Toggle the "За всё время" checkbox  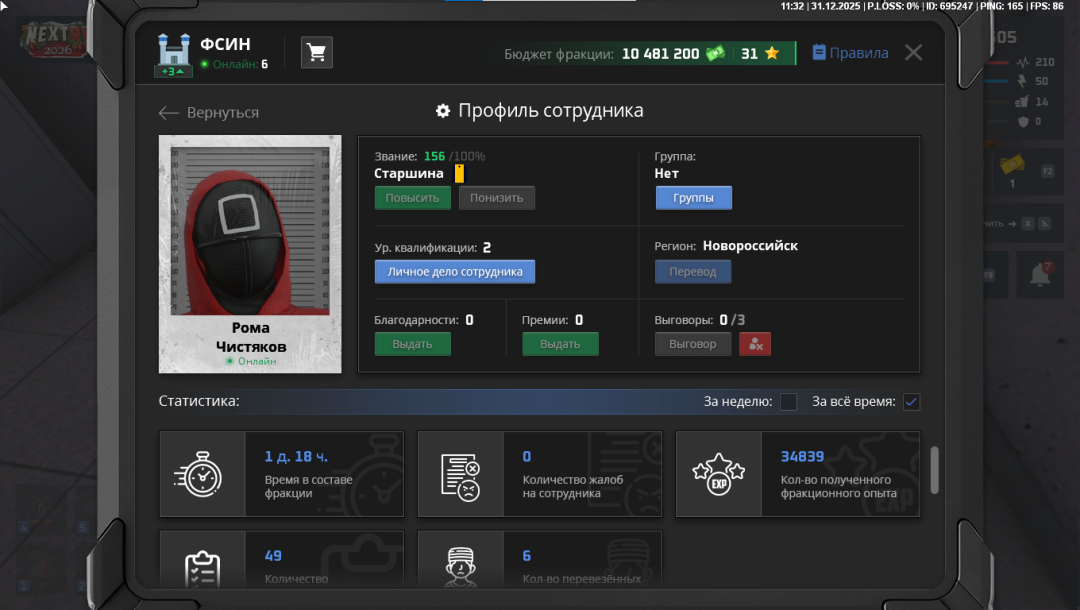click(911, 402)
